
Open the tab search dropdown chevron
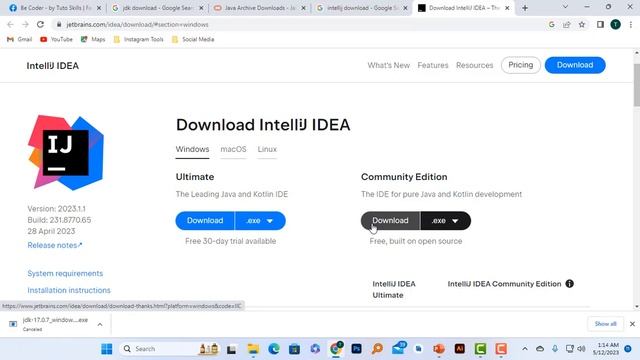[x=565, y=7]
